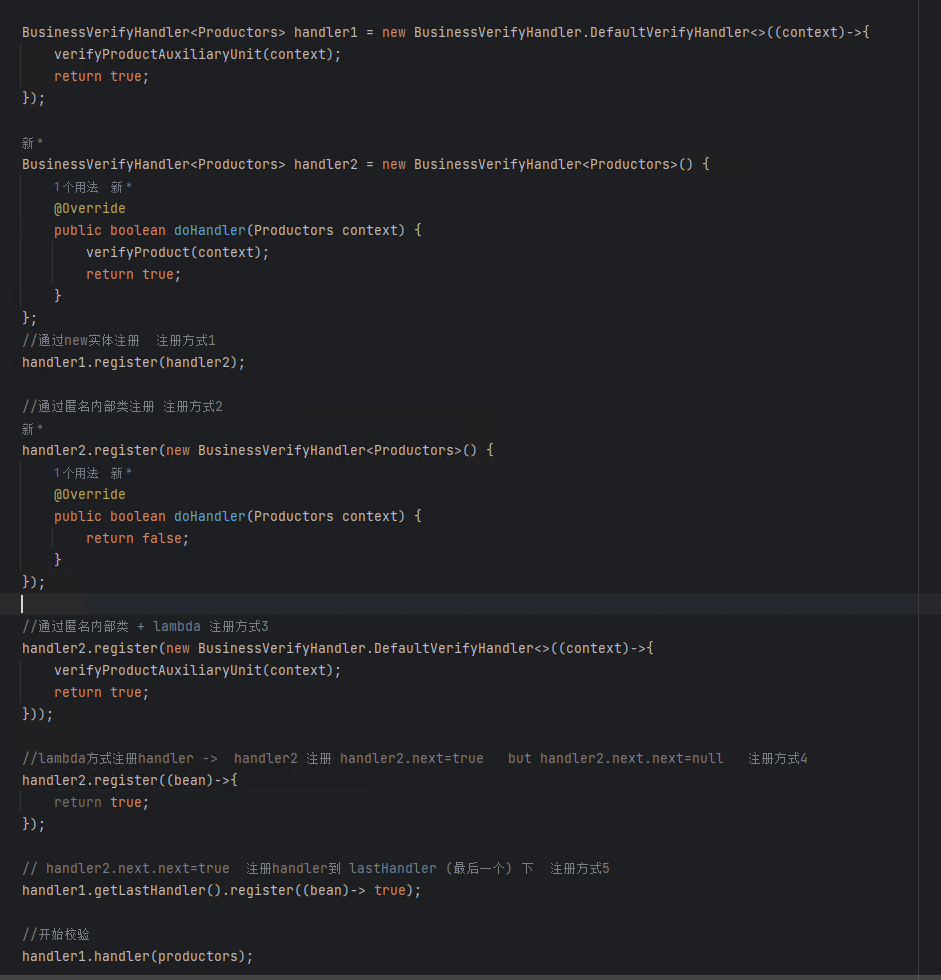Click @Override annotation in handler2 declaration

click(90, 208)
